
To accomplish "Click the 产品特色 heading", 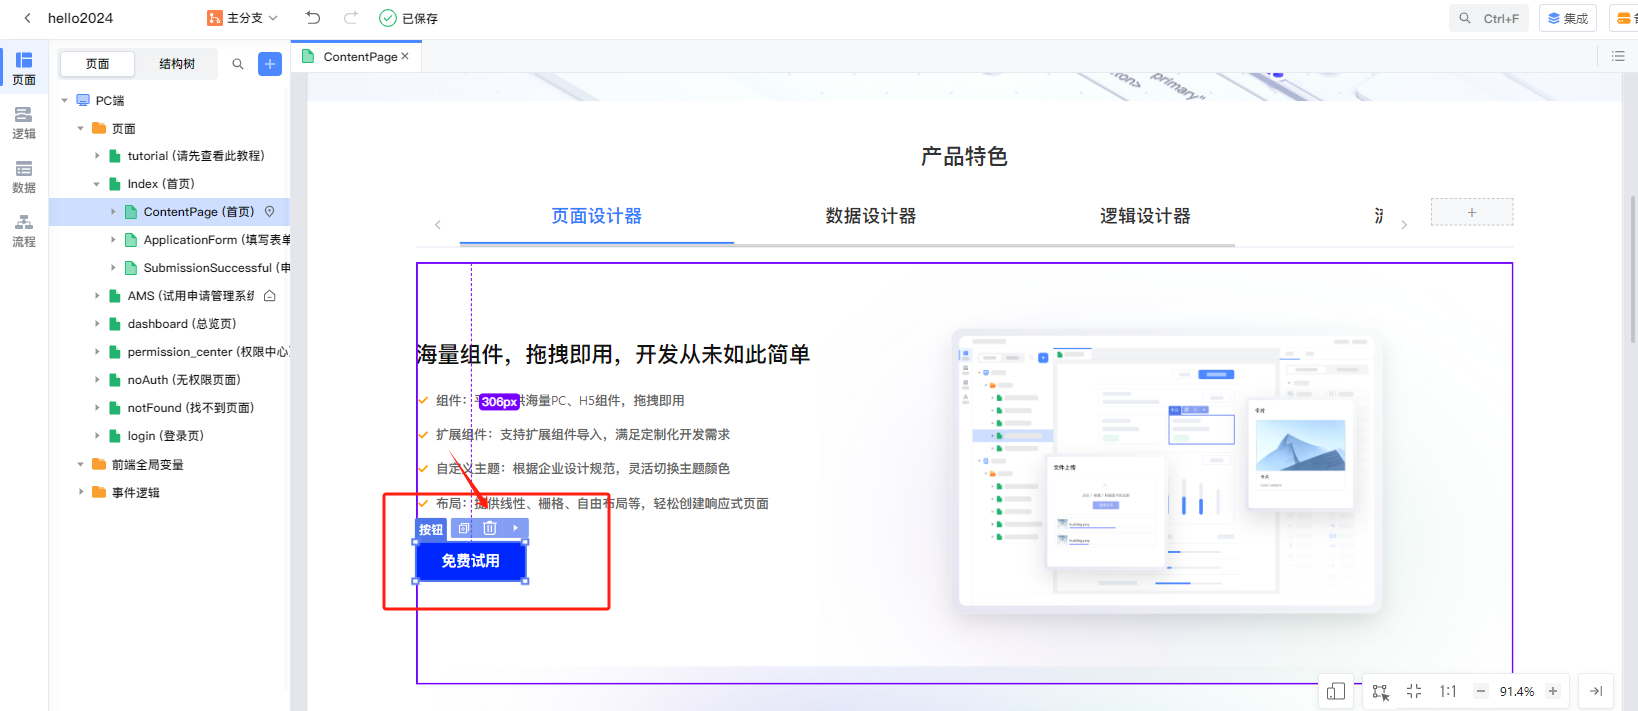I will click(964, 156).
